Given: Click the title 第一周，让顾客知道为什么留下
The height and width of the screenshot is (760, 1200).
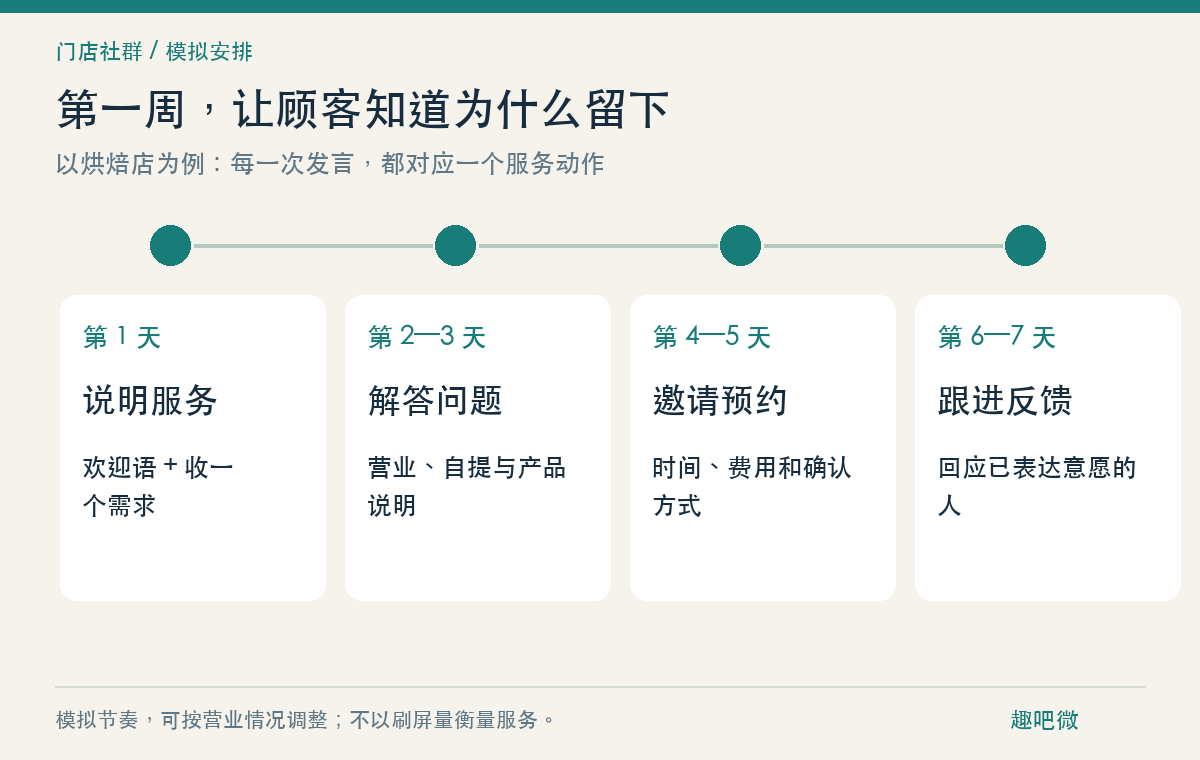Looking at the screenshot, I should click(x=362, y=109).
